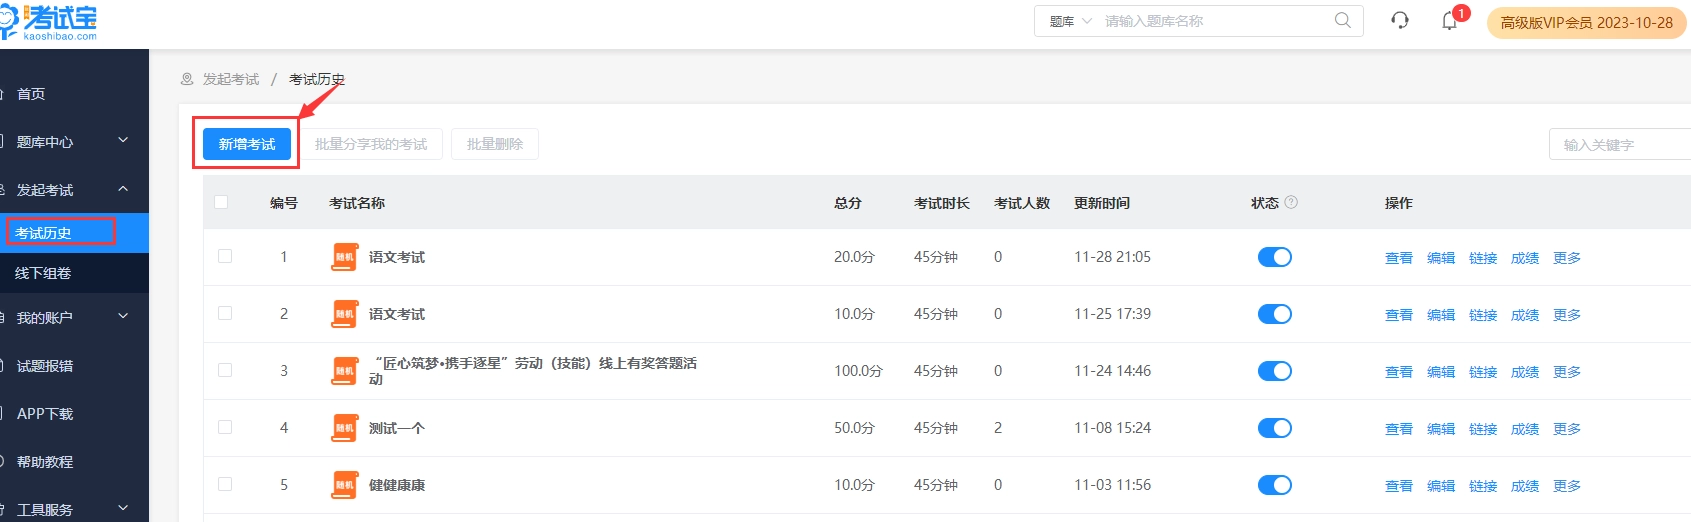Screen dimensions: 1691x522
Task: Disable the status switch for 测试一个
Action: pos(1274,428)
